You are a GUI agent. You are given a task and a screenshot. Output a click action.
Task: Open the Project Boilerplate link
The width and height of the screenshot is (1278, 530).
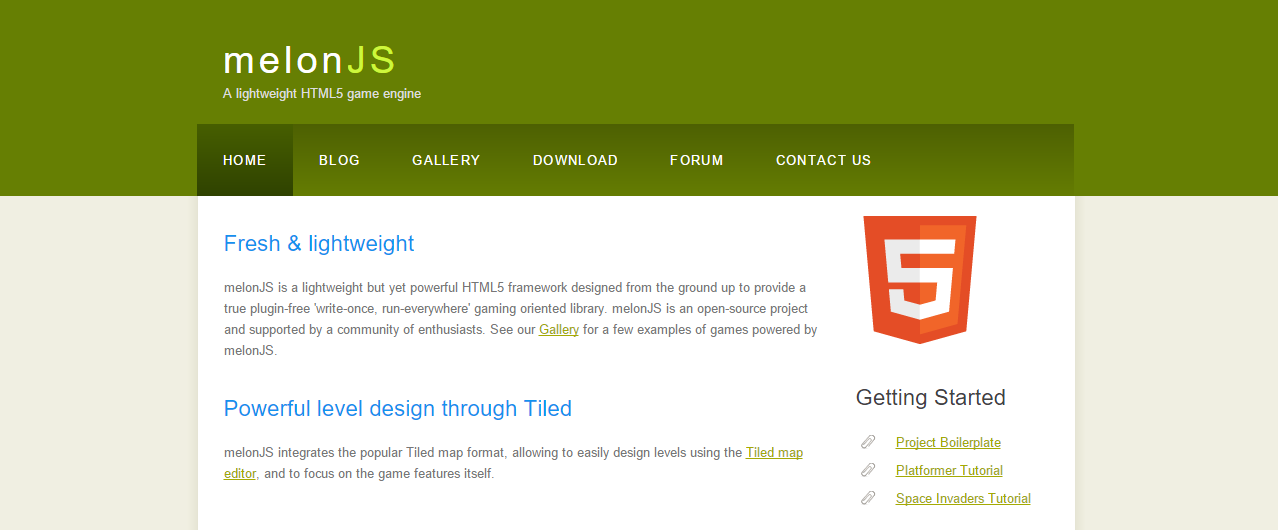[948, 443]
